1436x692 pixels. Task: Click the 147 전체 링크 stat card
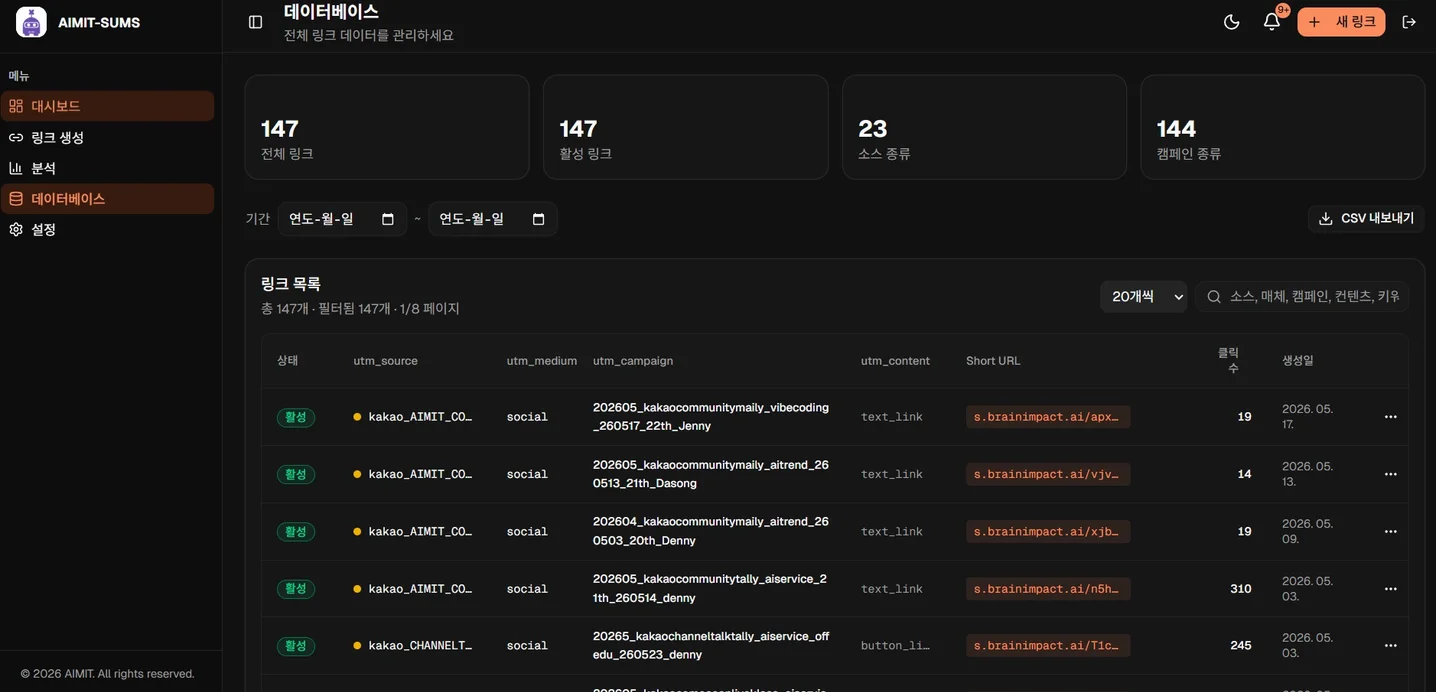click(x=387, y=127)
